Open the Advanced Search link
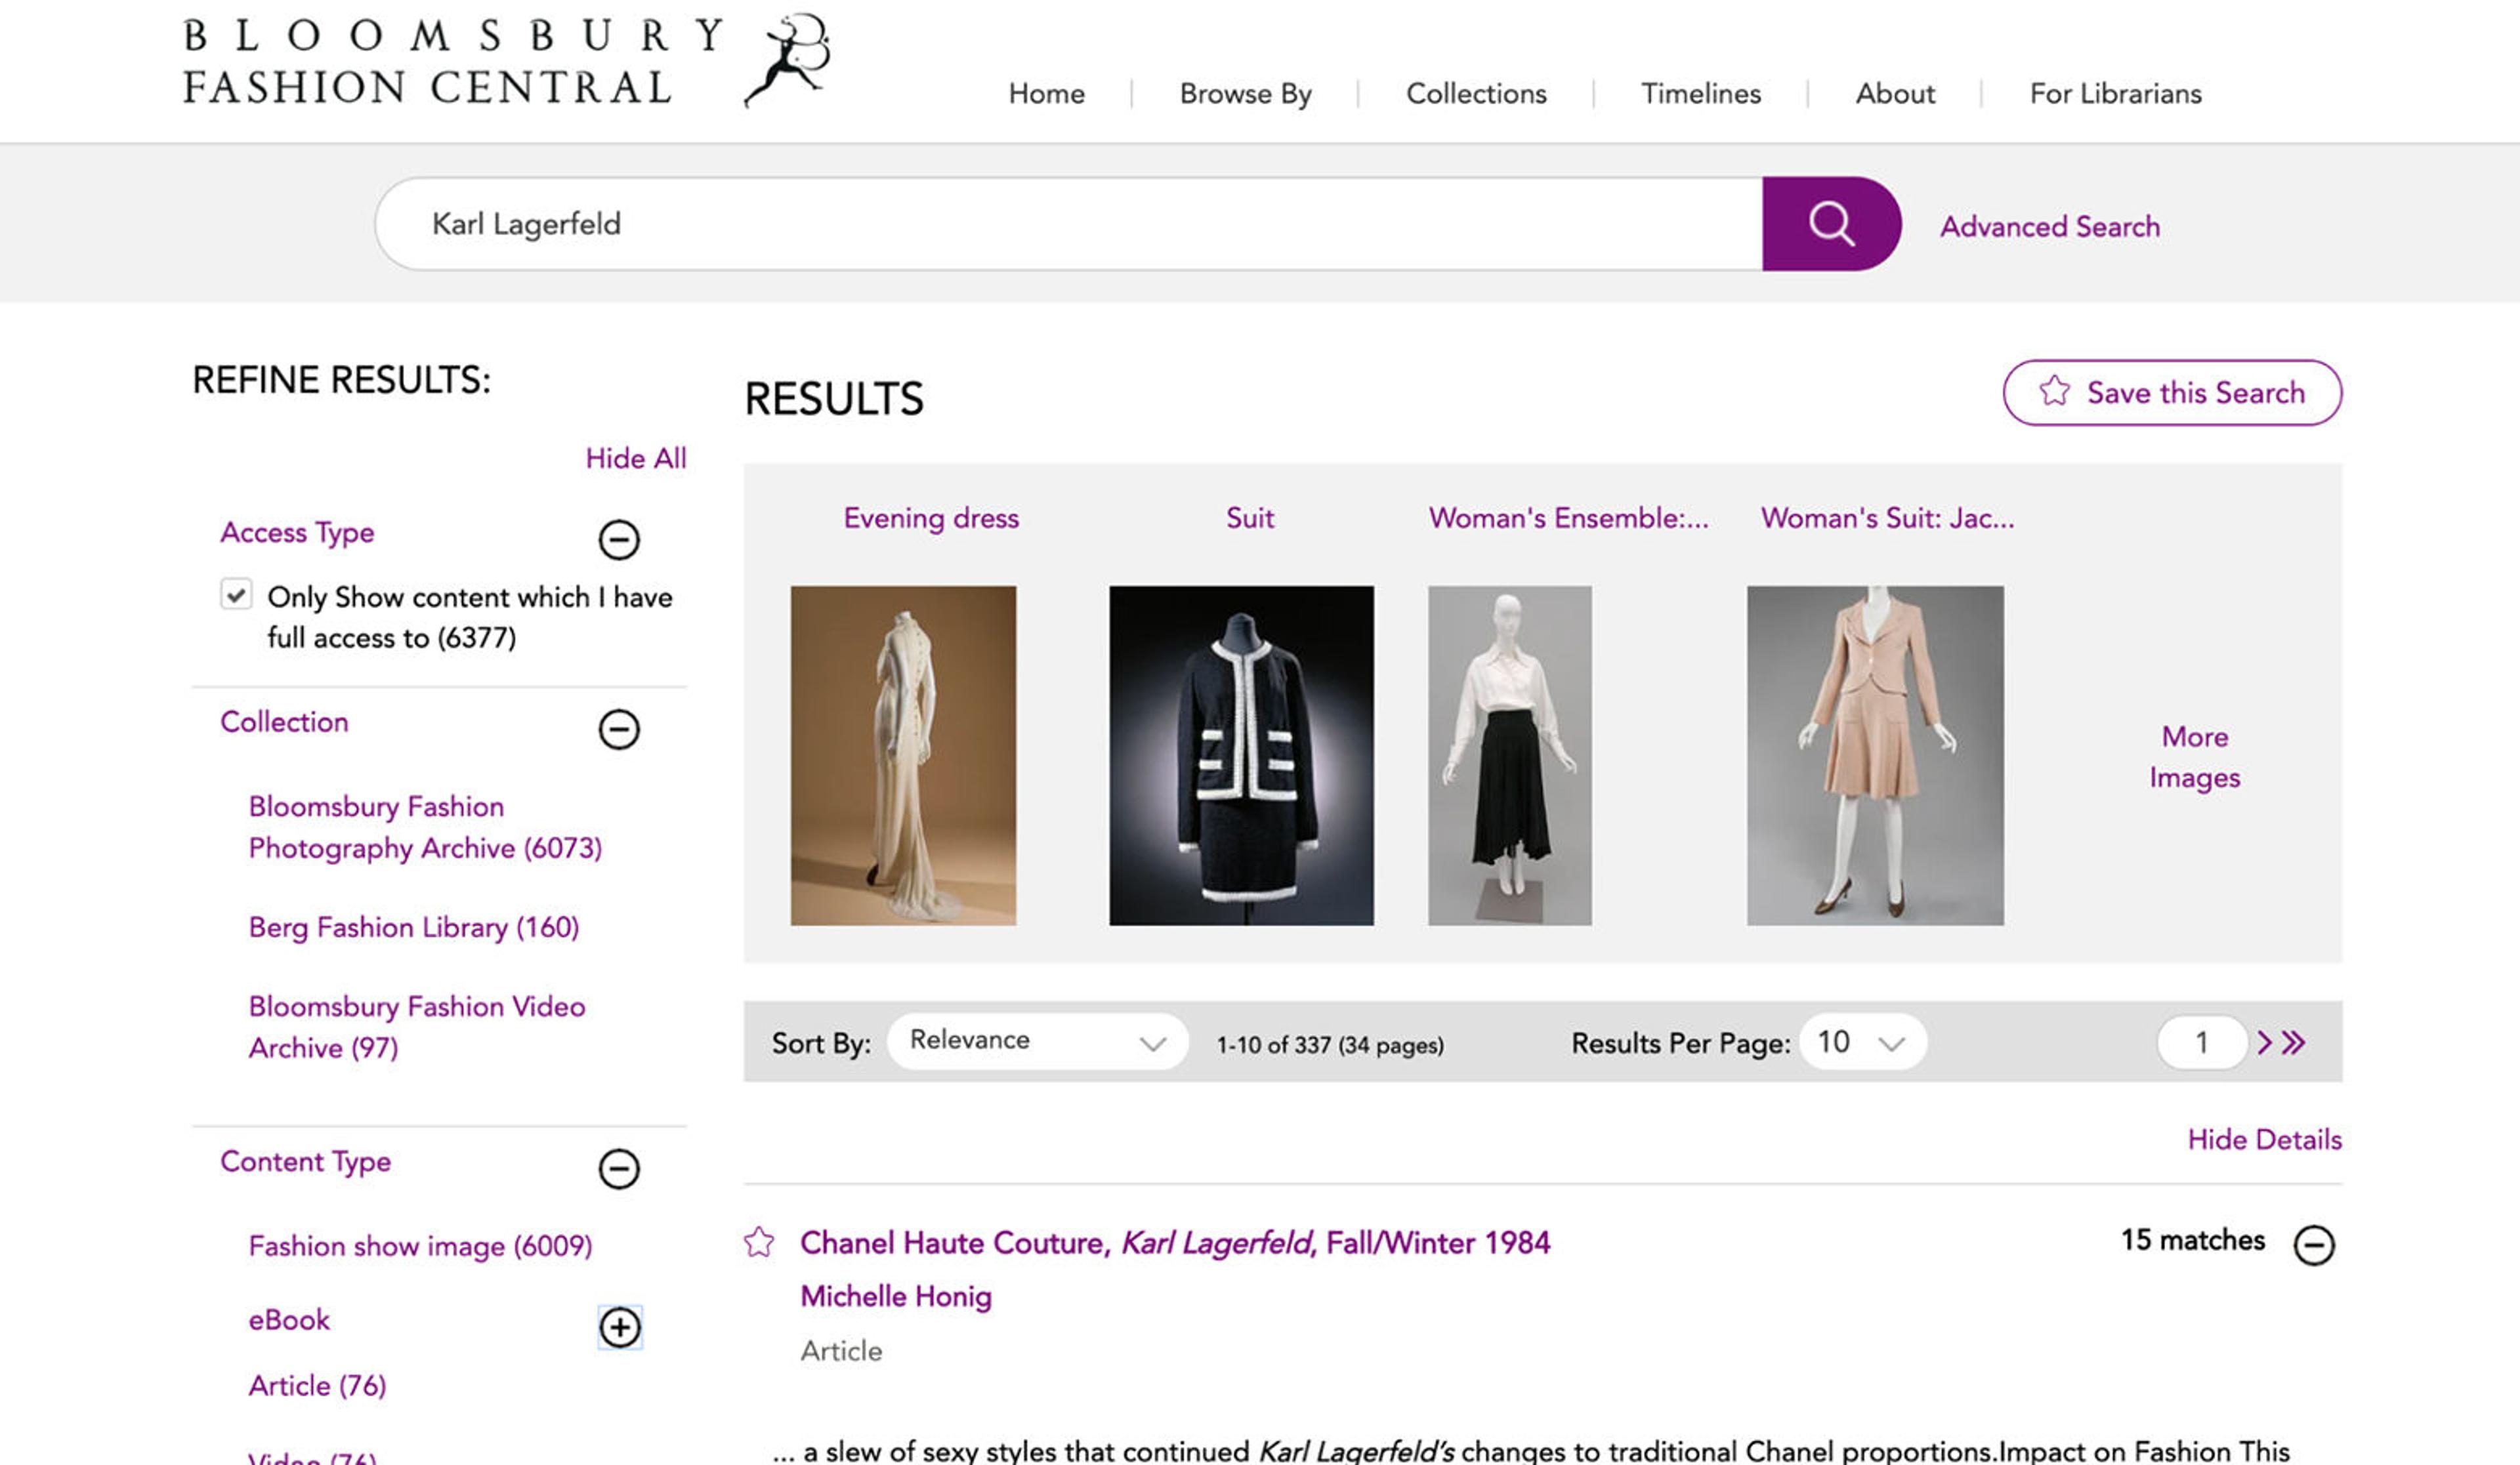This screenshot has width=2520, height=1465. pyautogui.click(x=2049, y=227)
